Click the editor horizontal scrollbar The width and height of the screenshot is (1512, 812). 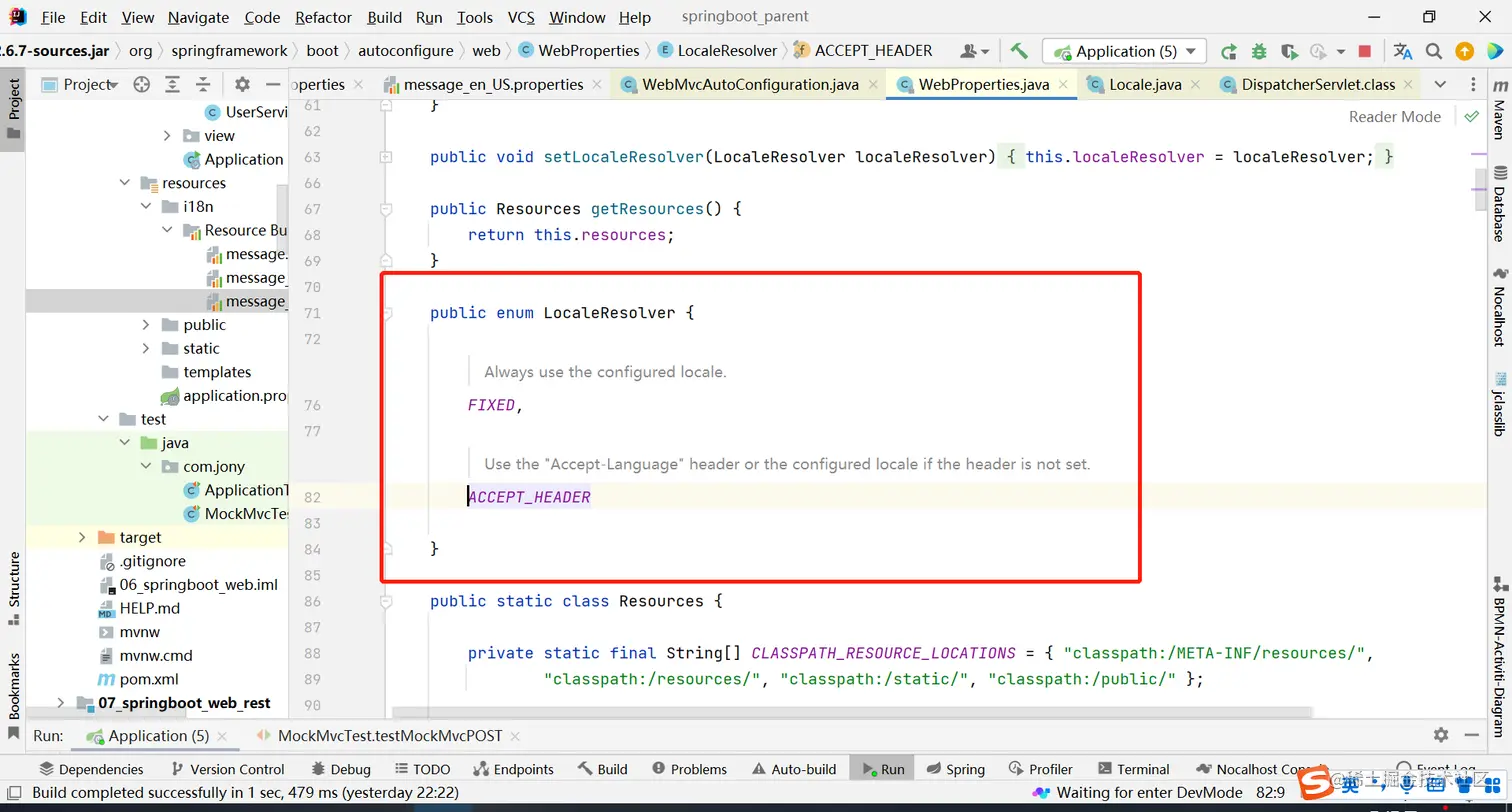(852, 714)
